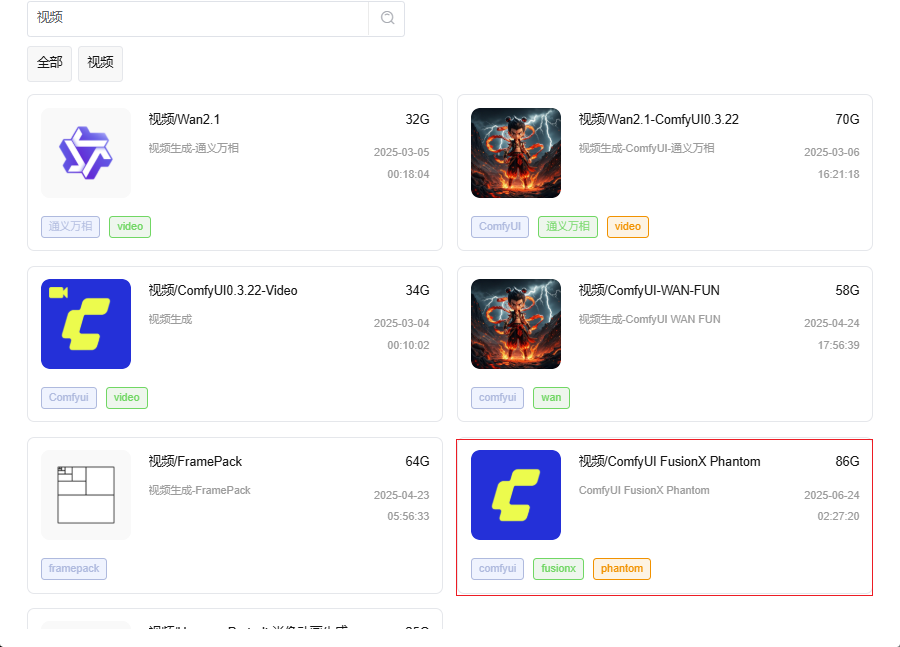900x647 pixels.
Task: Click the gray ComfyUI FusionX Phantom description
Action: click(x=644, y=490)
